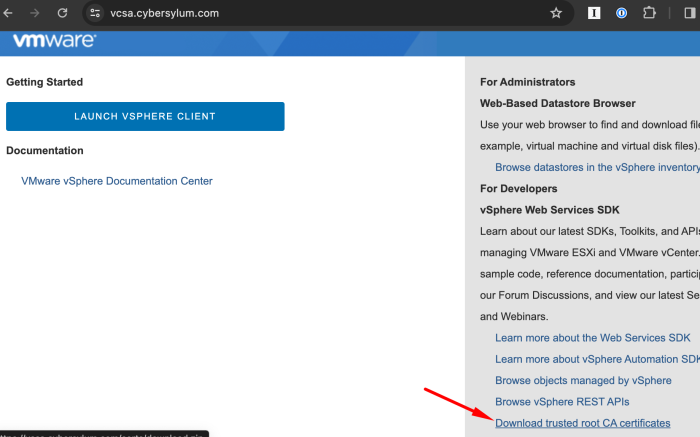Open Learn more about vSphere Automation SDK

click(597, 359)
